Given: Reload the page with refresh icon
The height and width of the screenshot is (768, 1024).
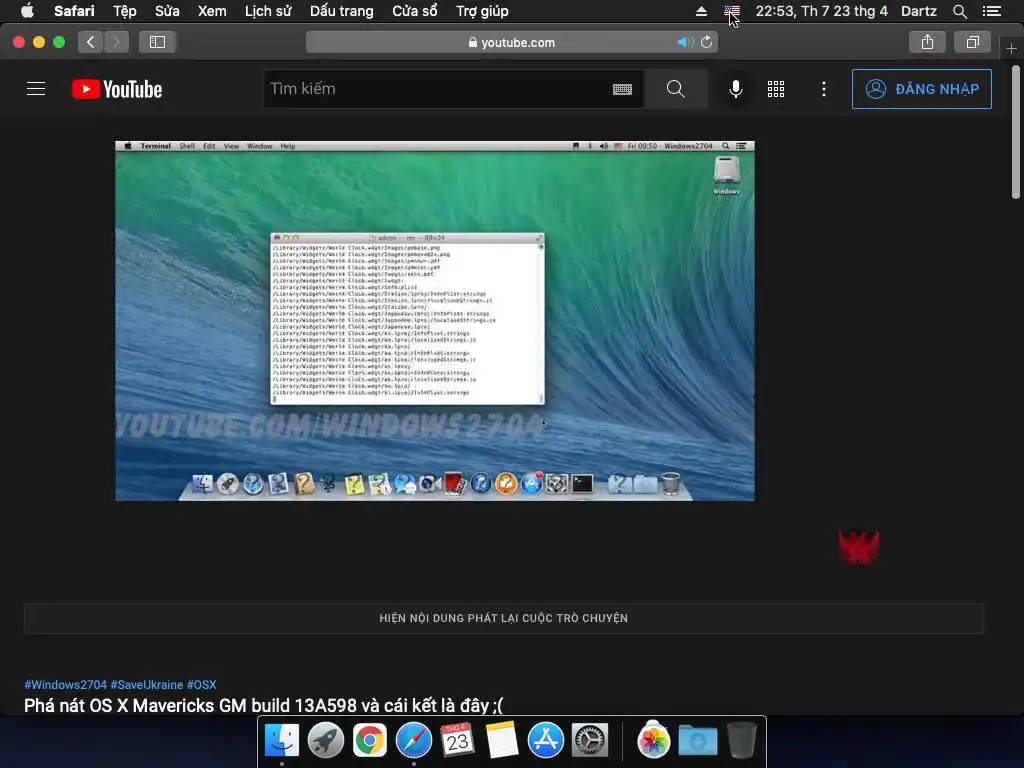Looking at the screenshot, I should pyautogui.click(x=707, y=42).
